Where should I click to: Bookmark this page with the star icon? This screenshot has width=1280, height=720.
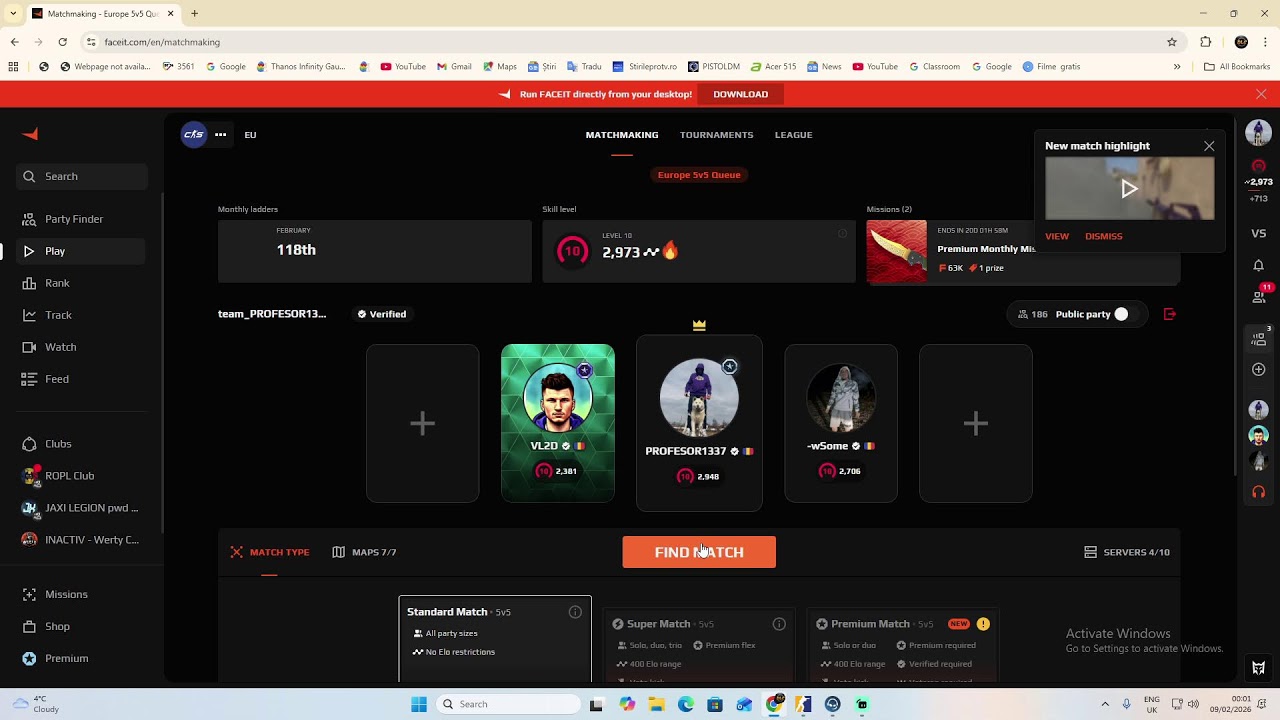(x=1172, y=42)
